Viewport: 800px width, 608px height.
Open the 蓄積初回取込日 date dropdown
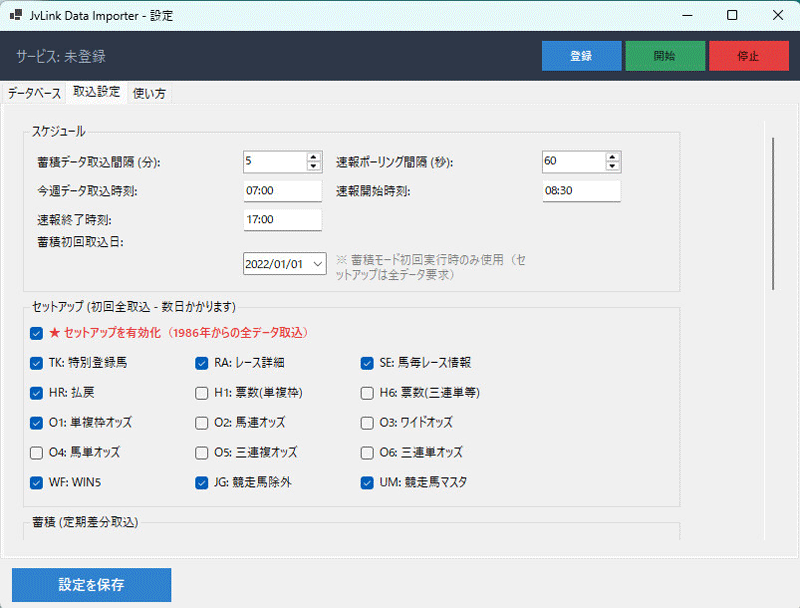pyautogui.click(x=317, y=263)
